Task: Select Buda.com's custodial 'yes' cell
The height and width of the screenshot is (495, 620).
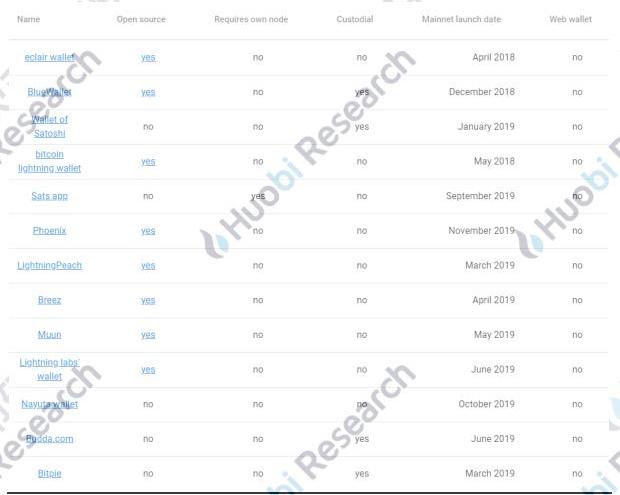Action: point(362,439)
